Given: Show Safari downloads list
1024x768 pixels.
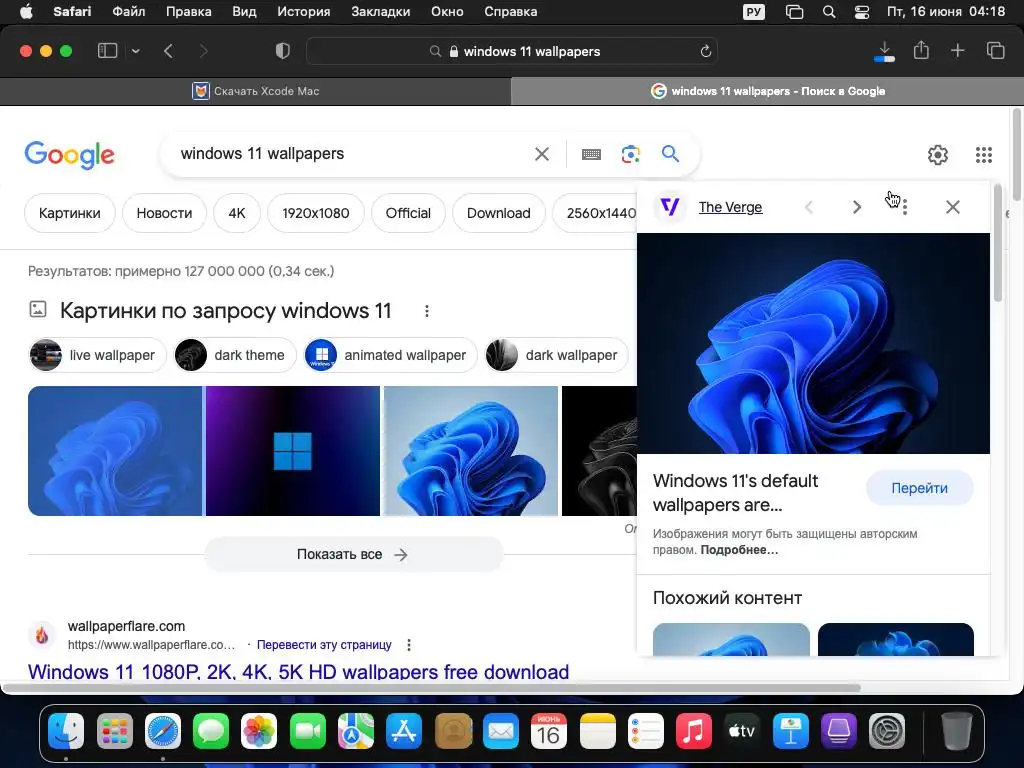Looking at the screenshot, I should pos(884,52).
